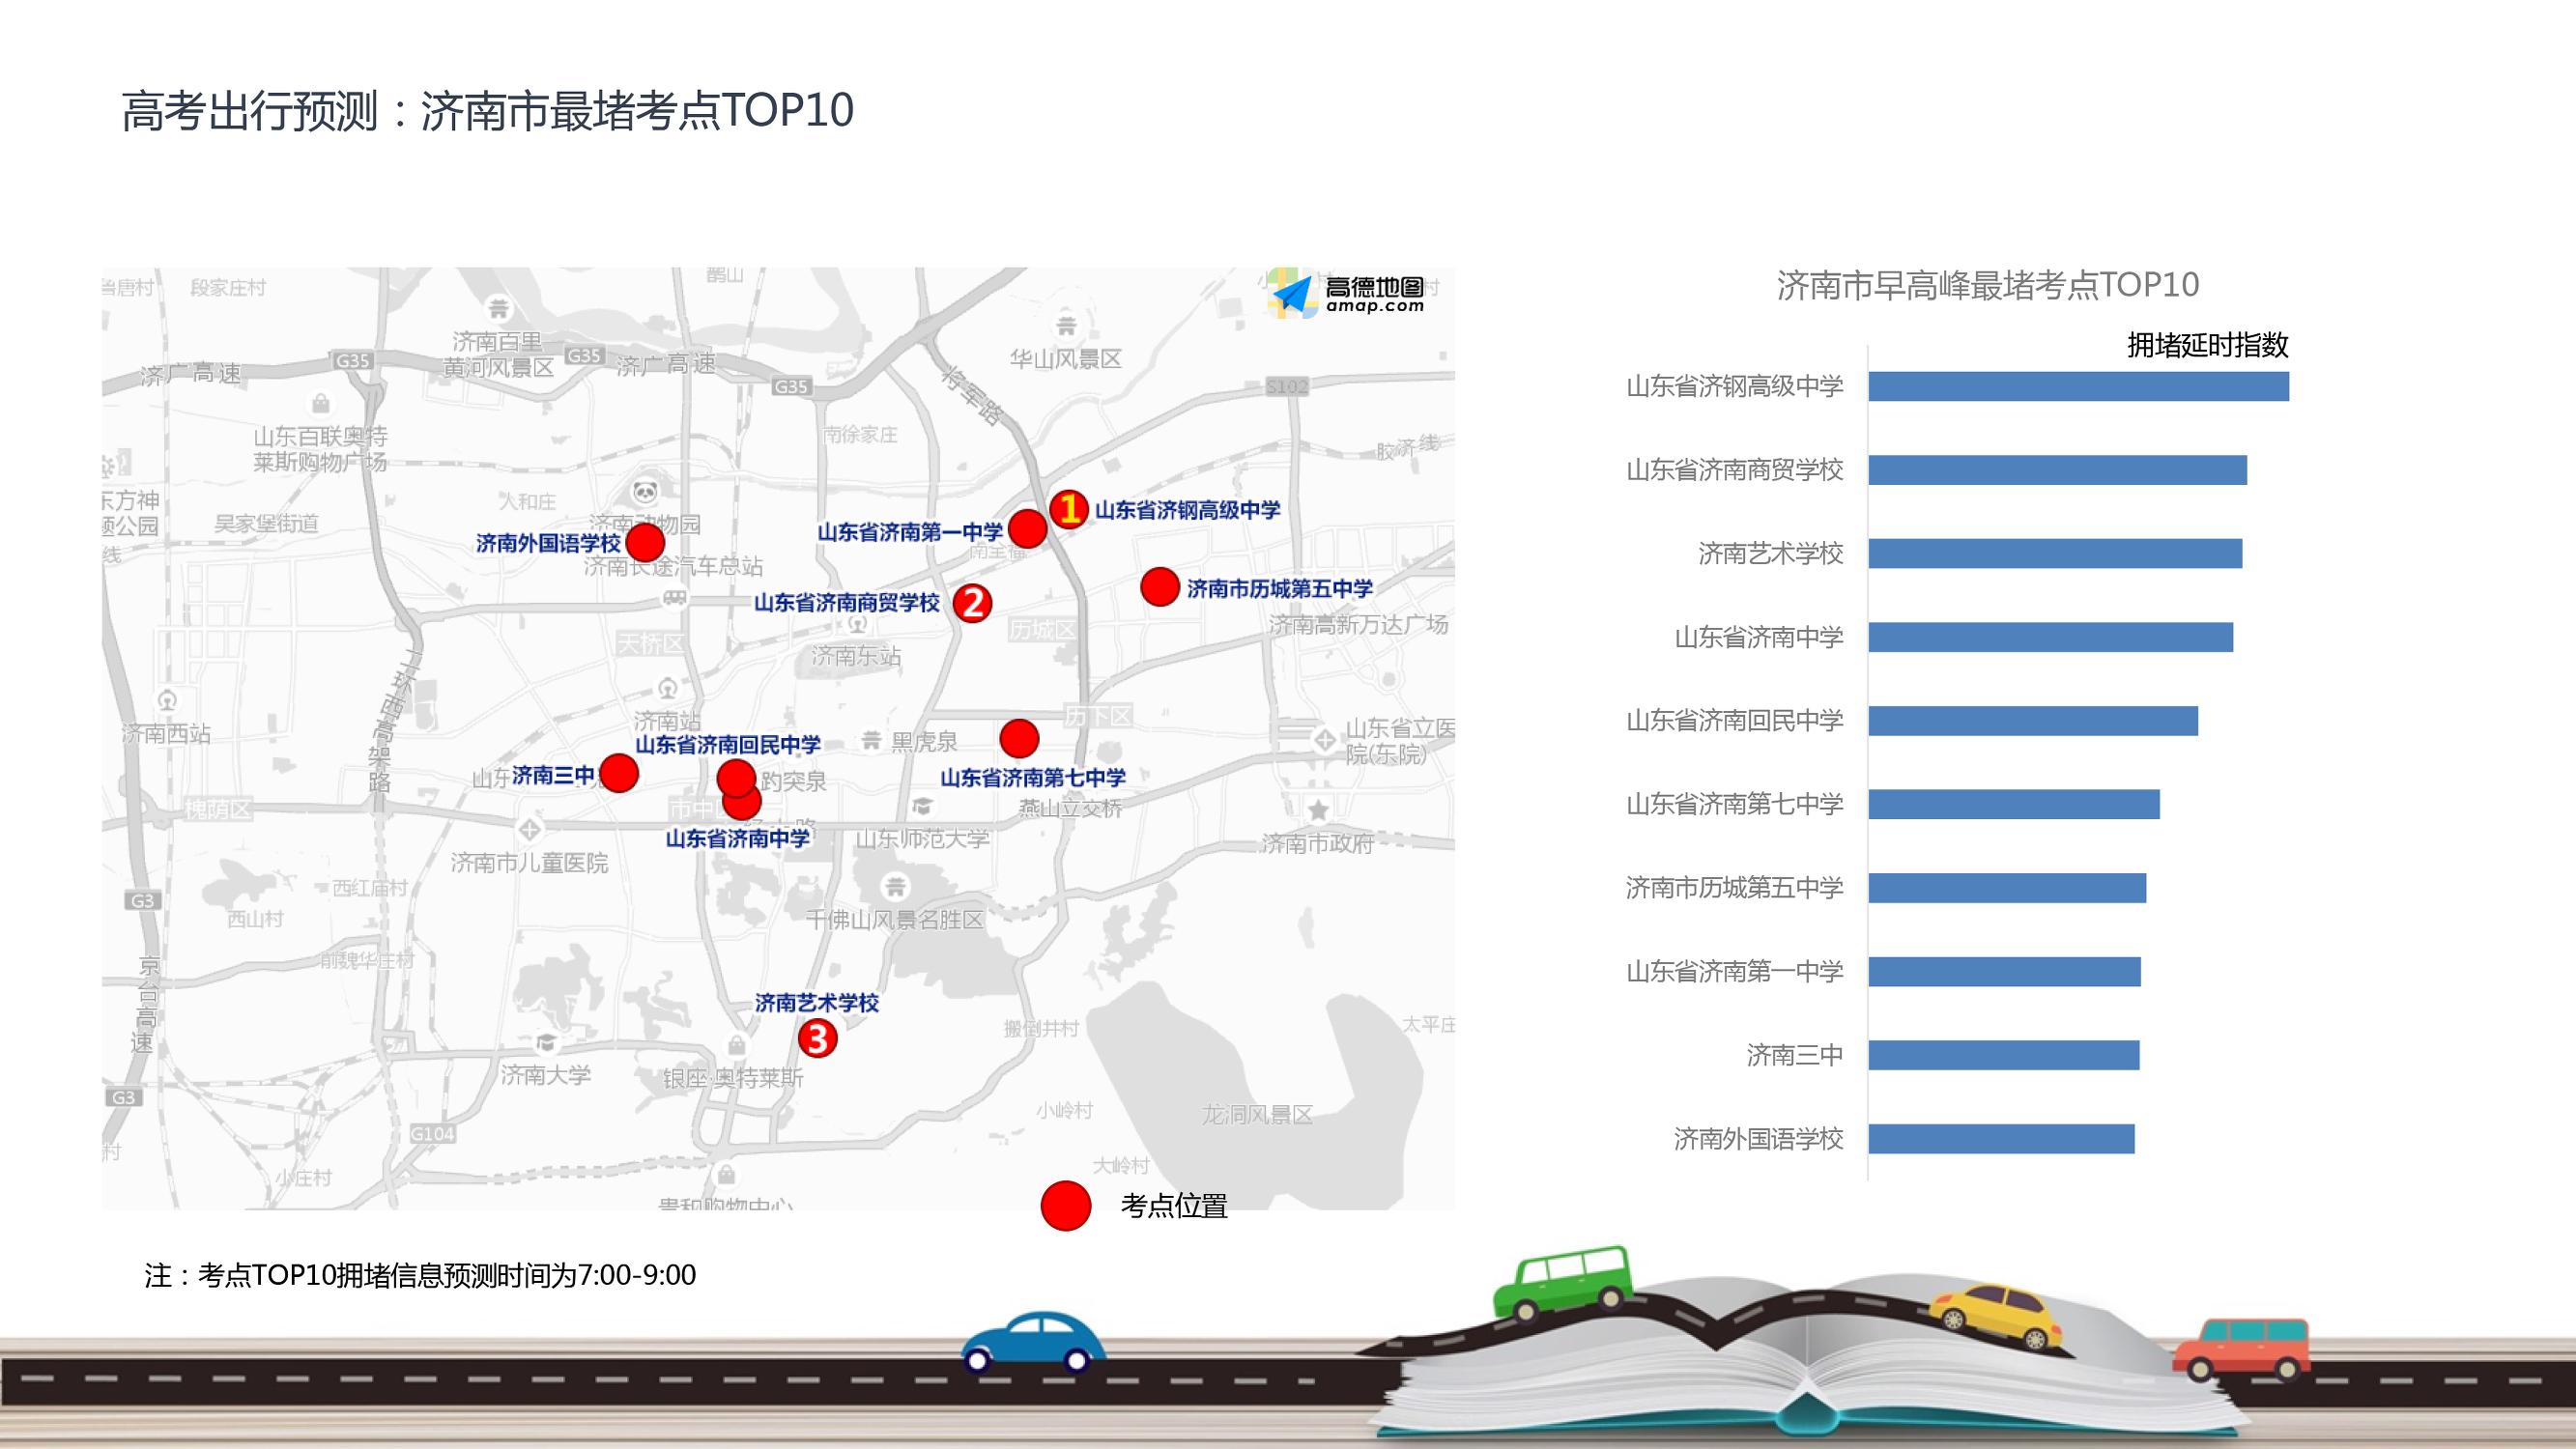2576x1449 pixels.
Task: Click the red dot beside 济南外国语学校
Action: [644, 543]
